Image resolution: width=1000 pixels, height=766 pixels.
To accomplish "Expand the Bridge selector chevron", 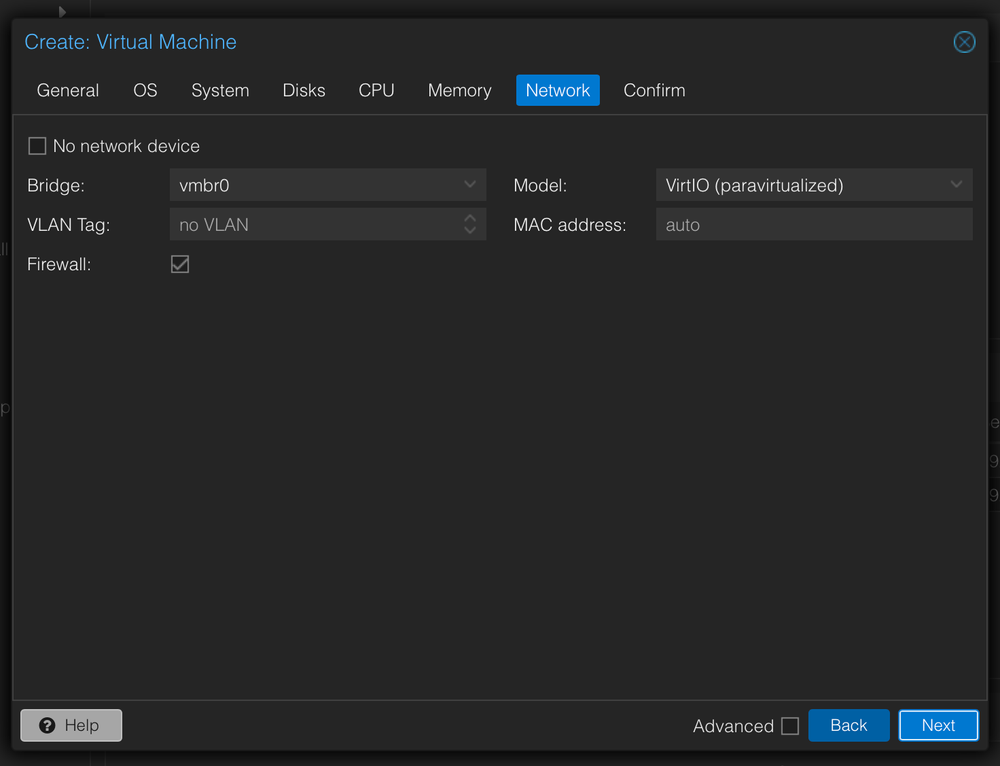I will tap(469, 184).
